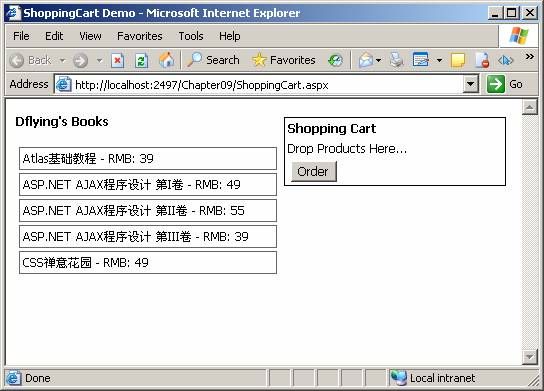Open the Search pane
This screenshot has width=544, height=391.
[213, 60]
